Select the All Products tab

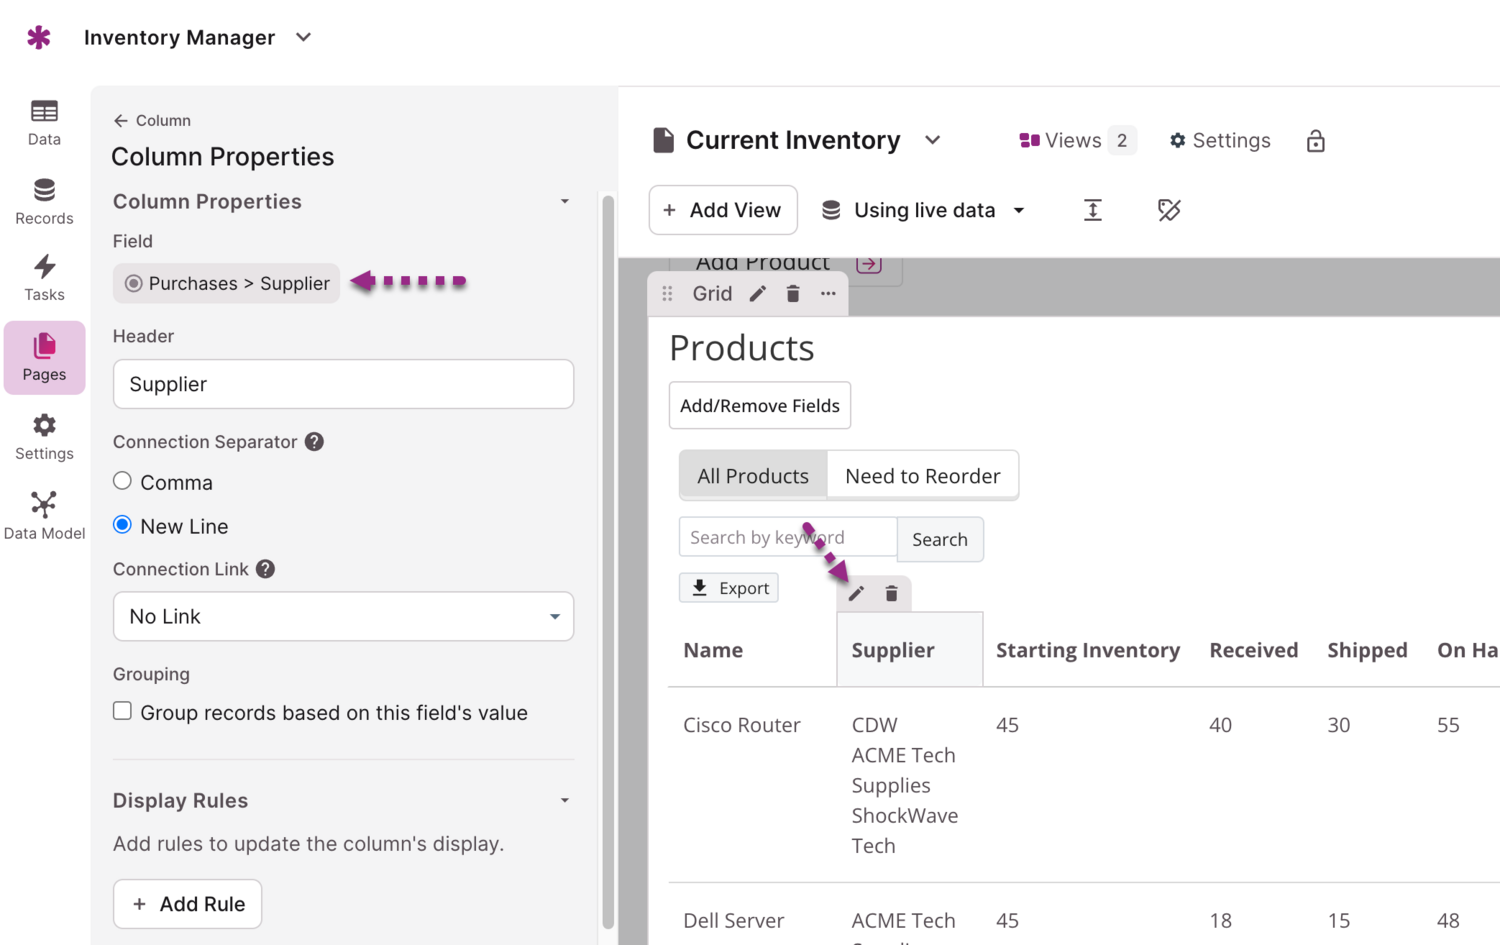pyautogui.click(x=752, y=476)
